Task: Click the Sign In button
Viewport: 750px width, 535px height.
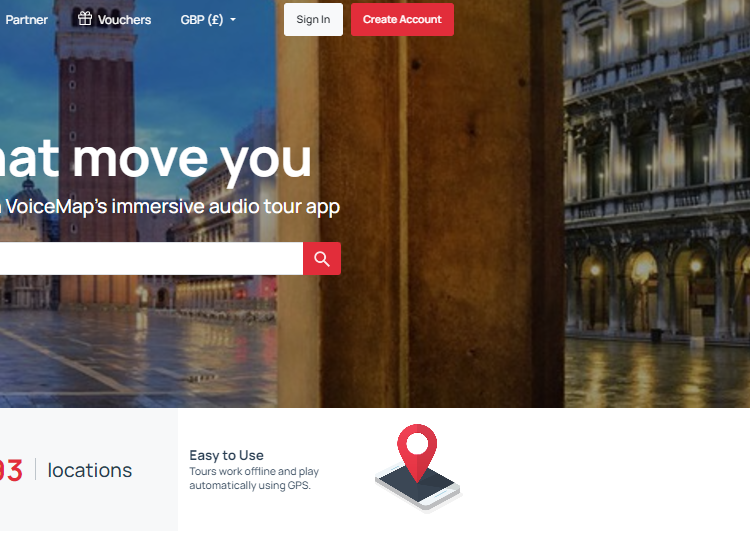Action: 313,20
